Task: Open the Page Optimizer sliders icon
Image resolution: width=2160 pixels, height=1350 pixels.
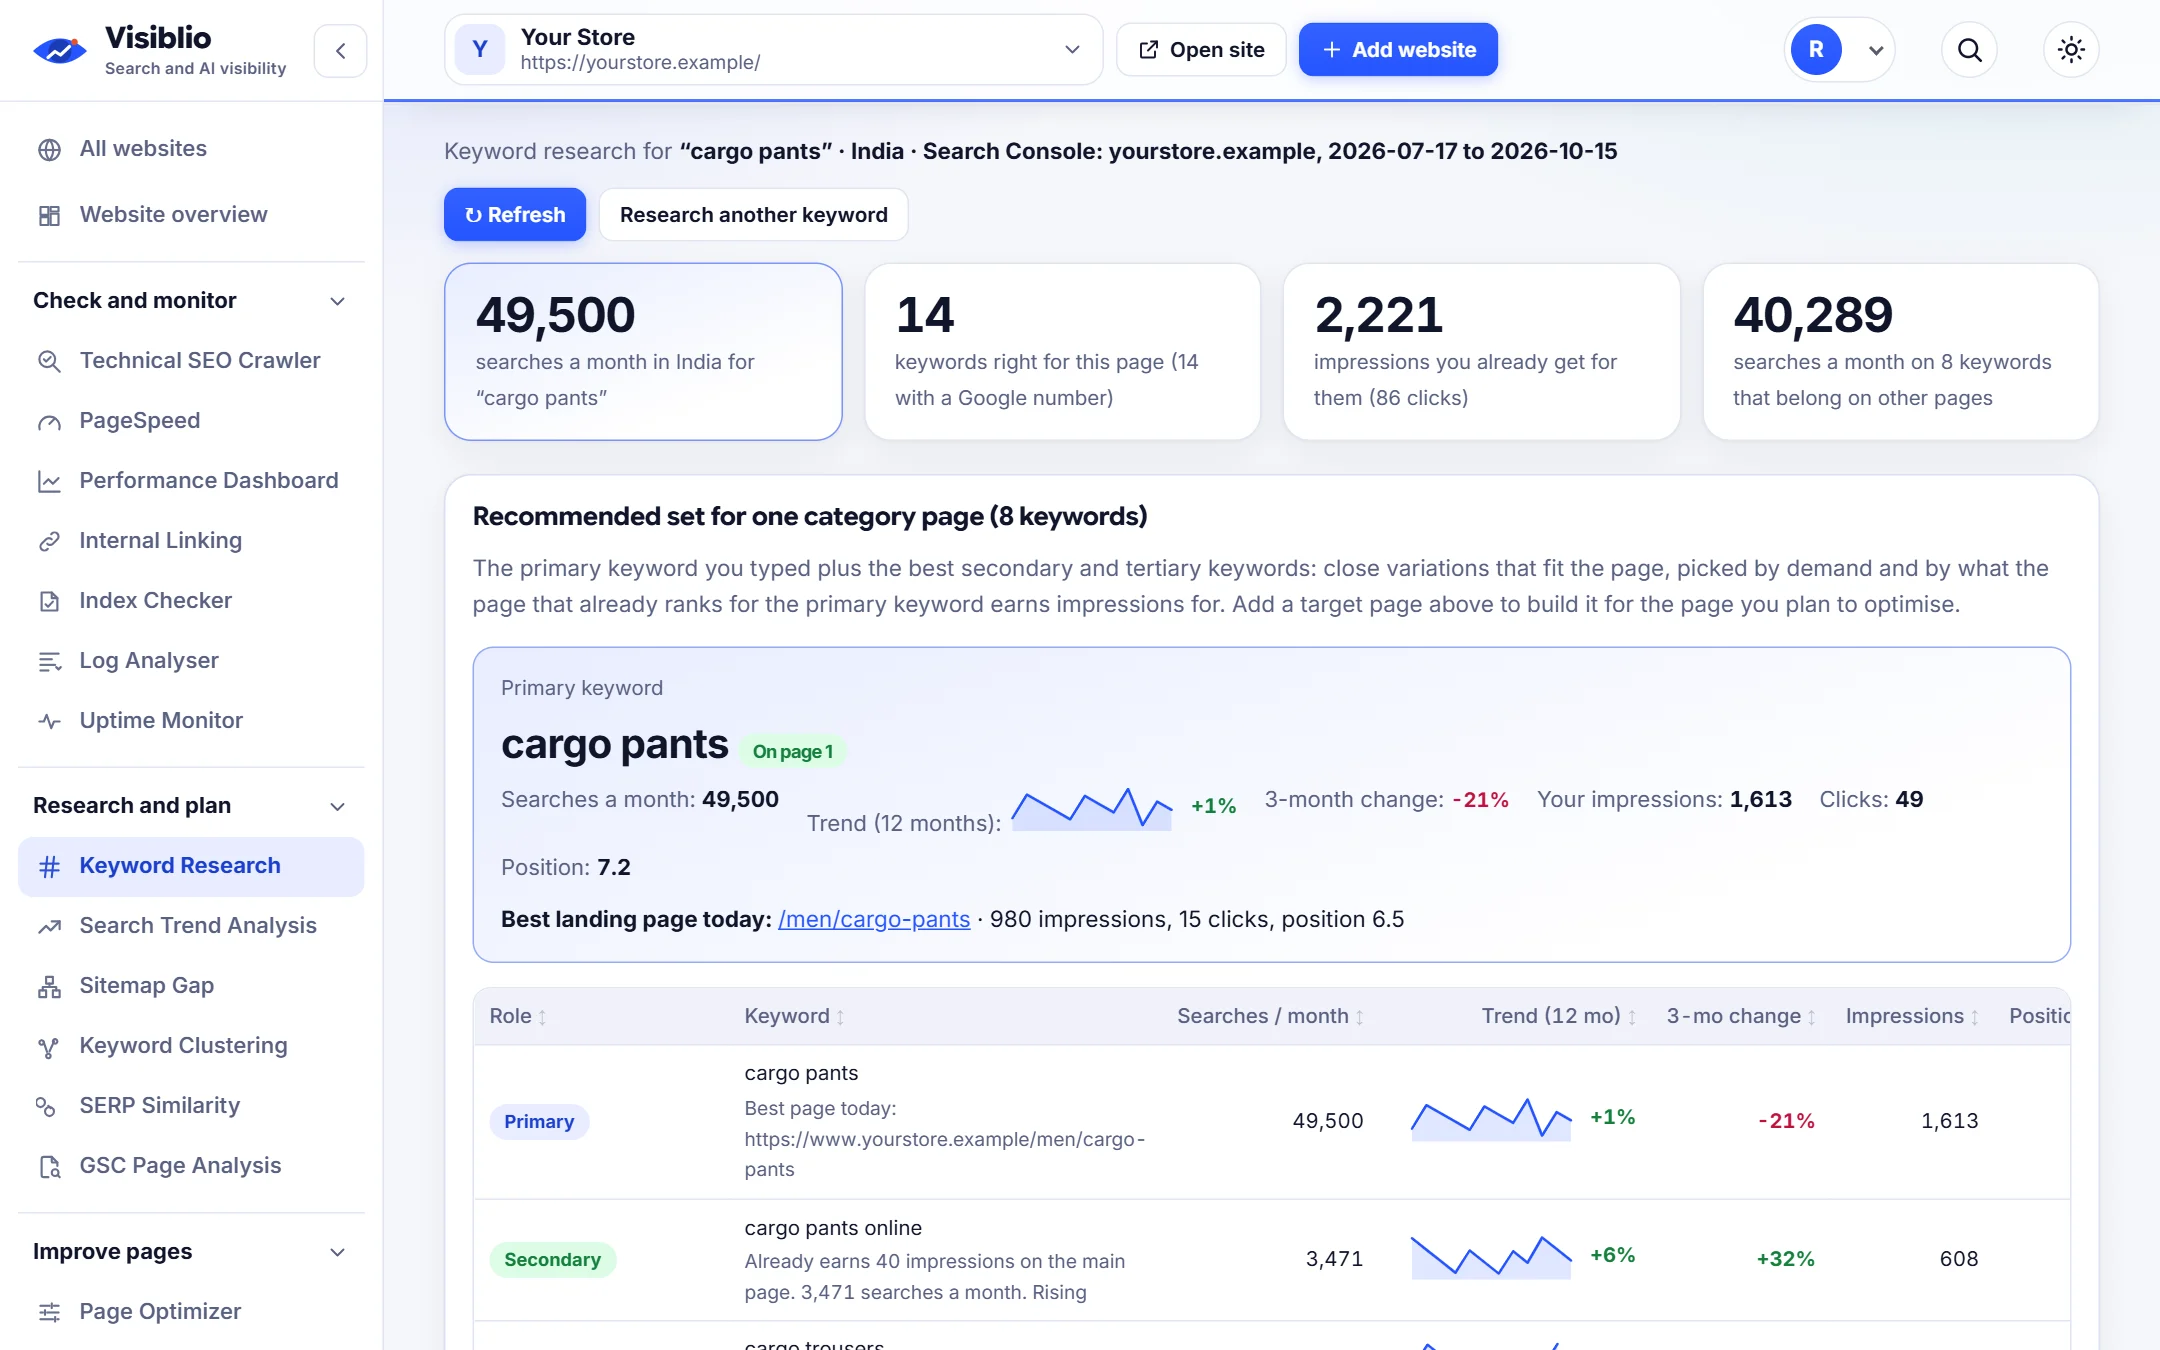Action: (49, 1312)
